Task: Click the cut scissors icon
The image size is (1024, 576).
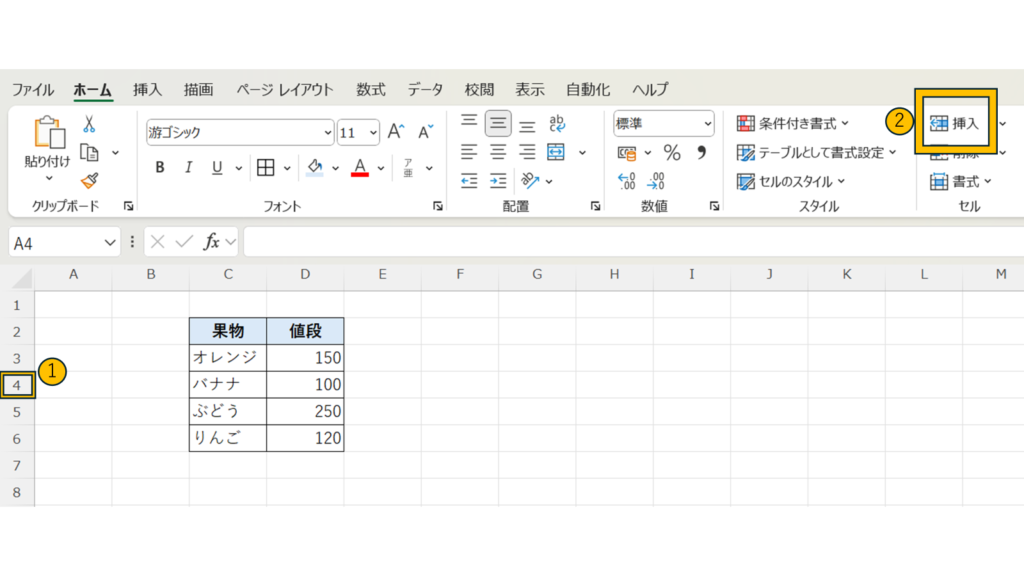Action: [x=89, y=124]
